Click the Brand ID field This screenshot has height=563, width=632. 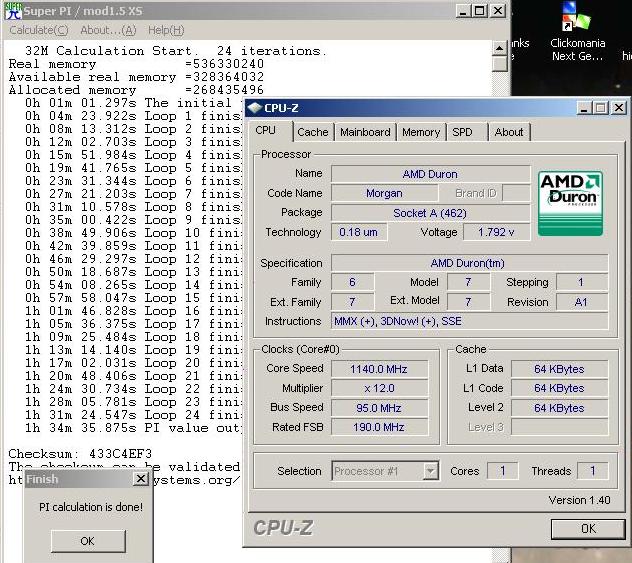tap(516, 193)
